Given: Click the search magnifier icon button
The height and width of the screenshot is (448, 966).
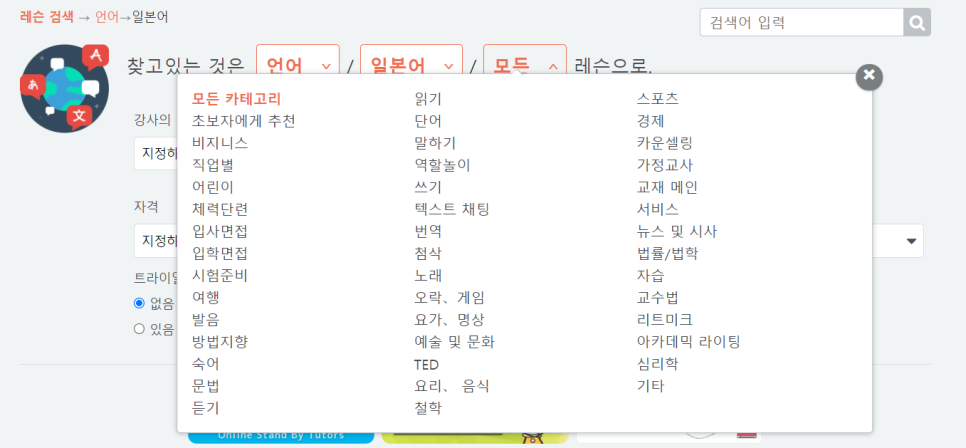Looking at the screenshot, I should (x=917, y=23).
